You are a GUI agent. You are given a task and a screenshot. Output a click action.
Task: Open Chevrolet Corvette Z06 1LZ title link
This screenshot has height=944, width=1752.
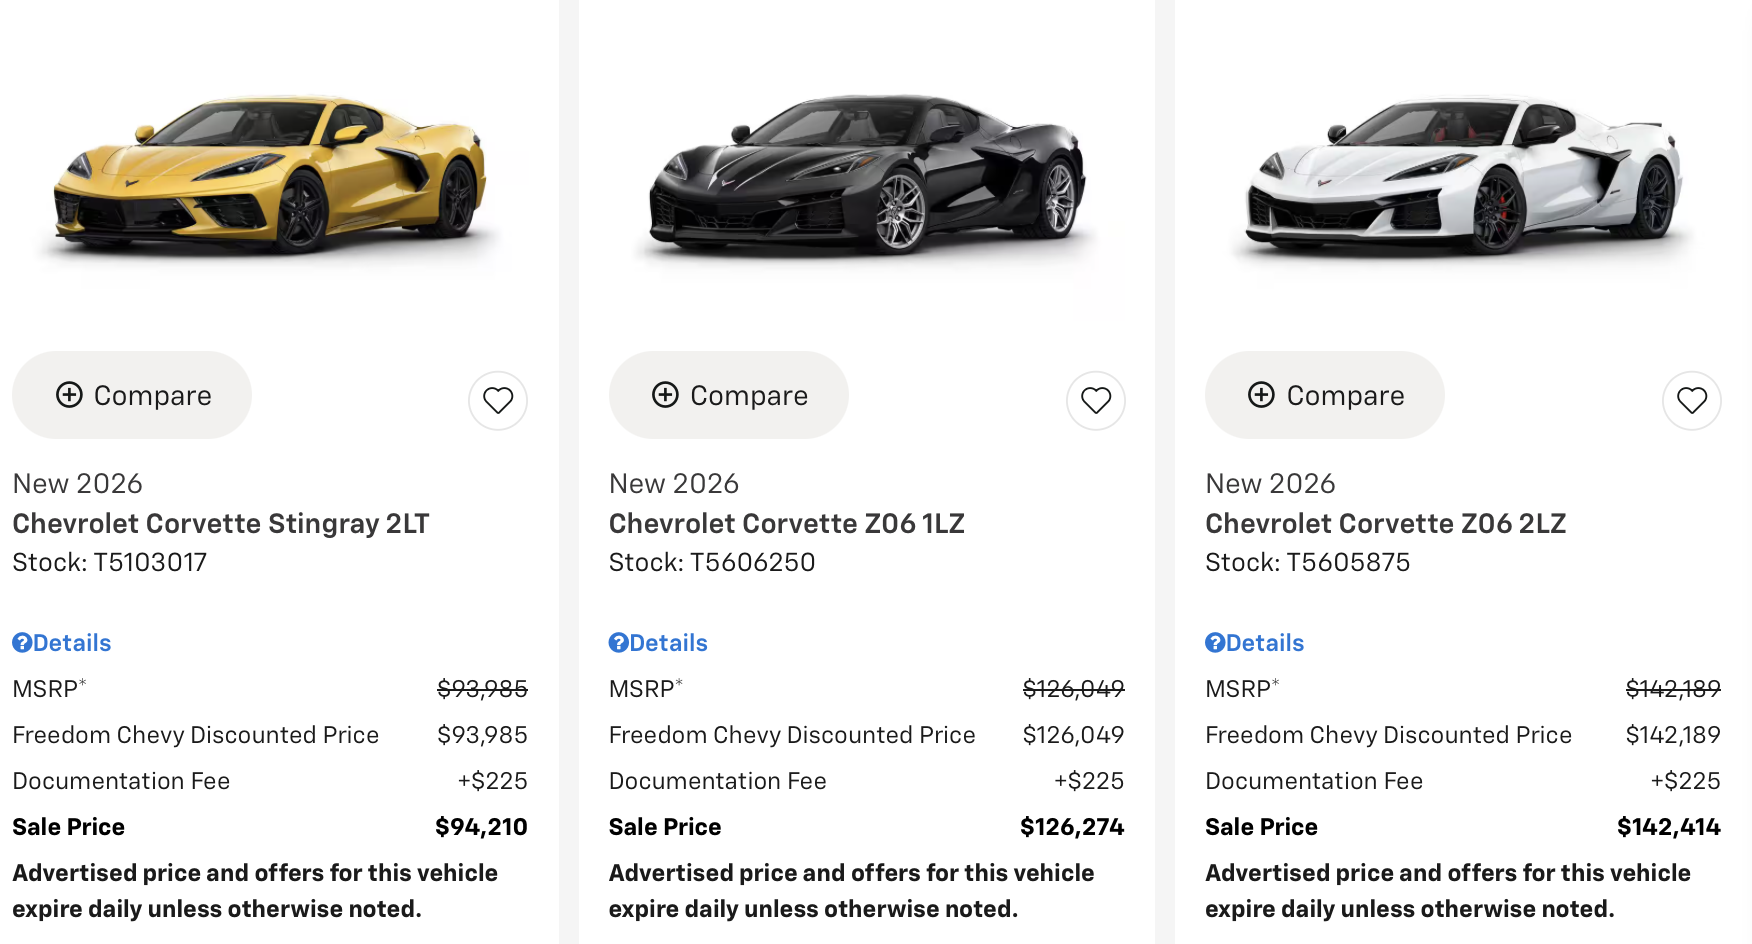click(x=787, y=523)
